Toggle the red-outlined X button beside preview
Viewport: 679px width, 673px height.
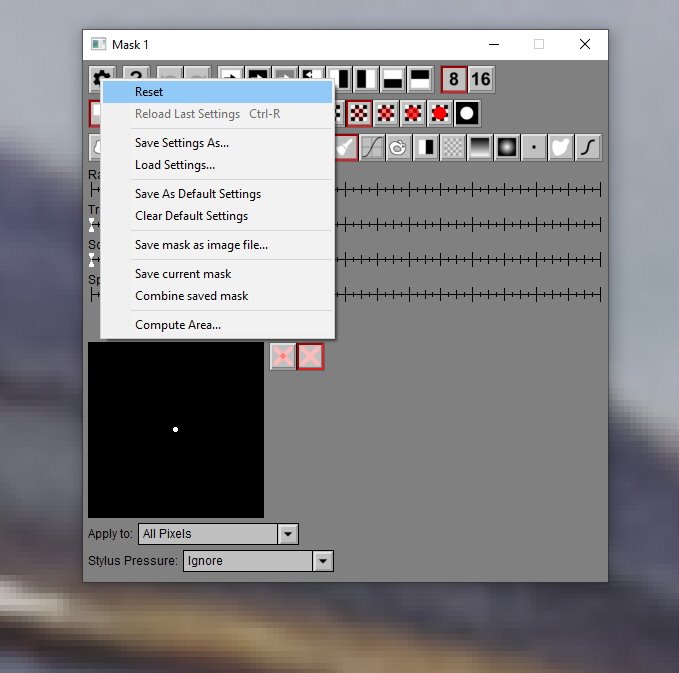[x=310, y=356]
